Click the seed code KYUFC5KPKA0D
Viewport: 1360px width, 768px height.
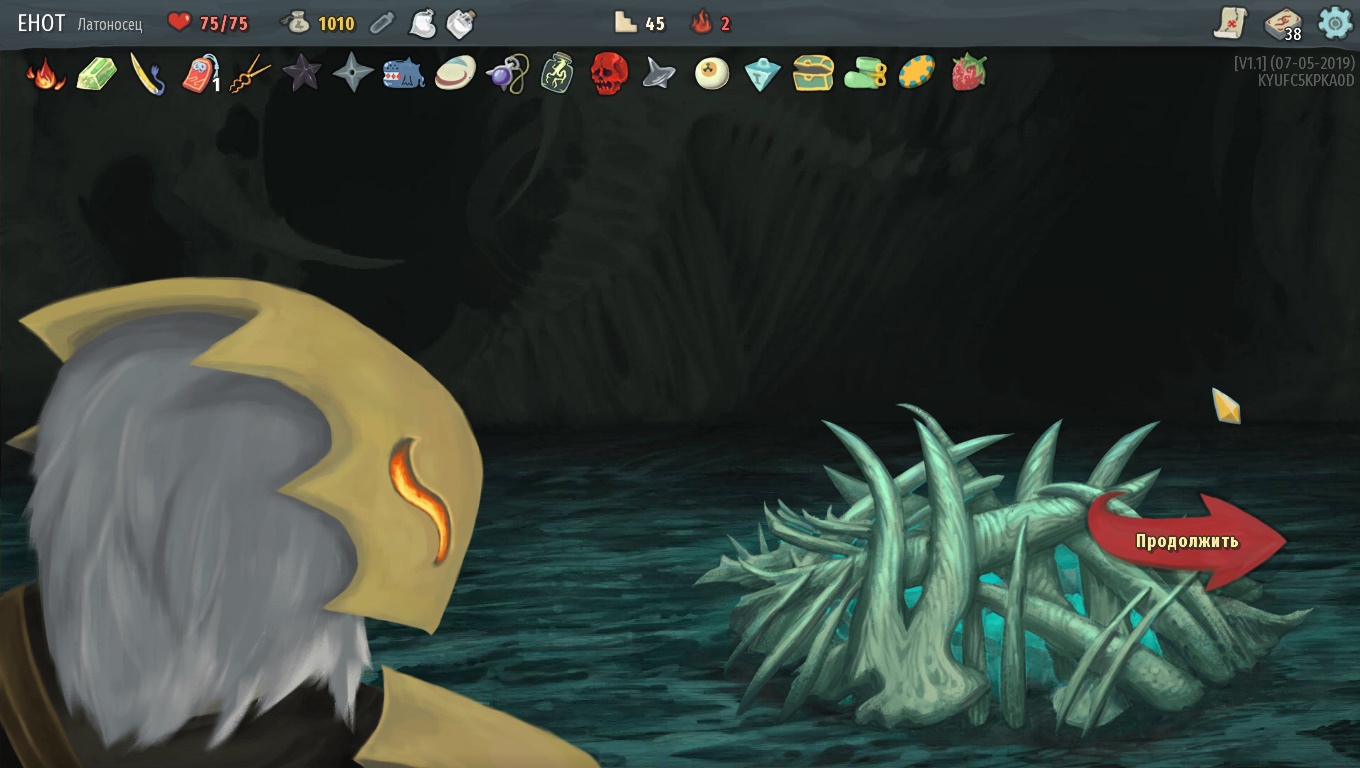(1306, 81)
